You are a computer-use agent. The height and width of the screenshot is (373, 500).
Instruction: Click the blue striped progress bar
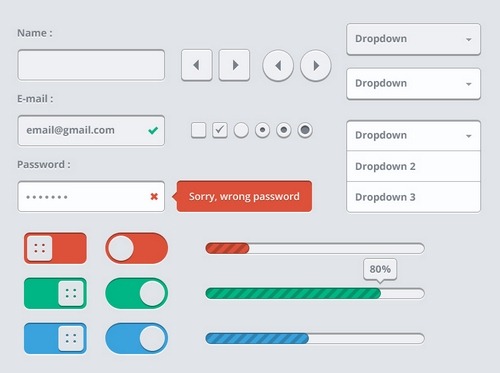pyautogui.click(x=315, y=339)
